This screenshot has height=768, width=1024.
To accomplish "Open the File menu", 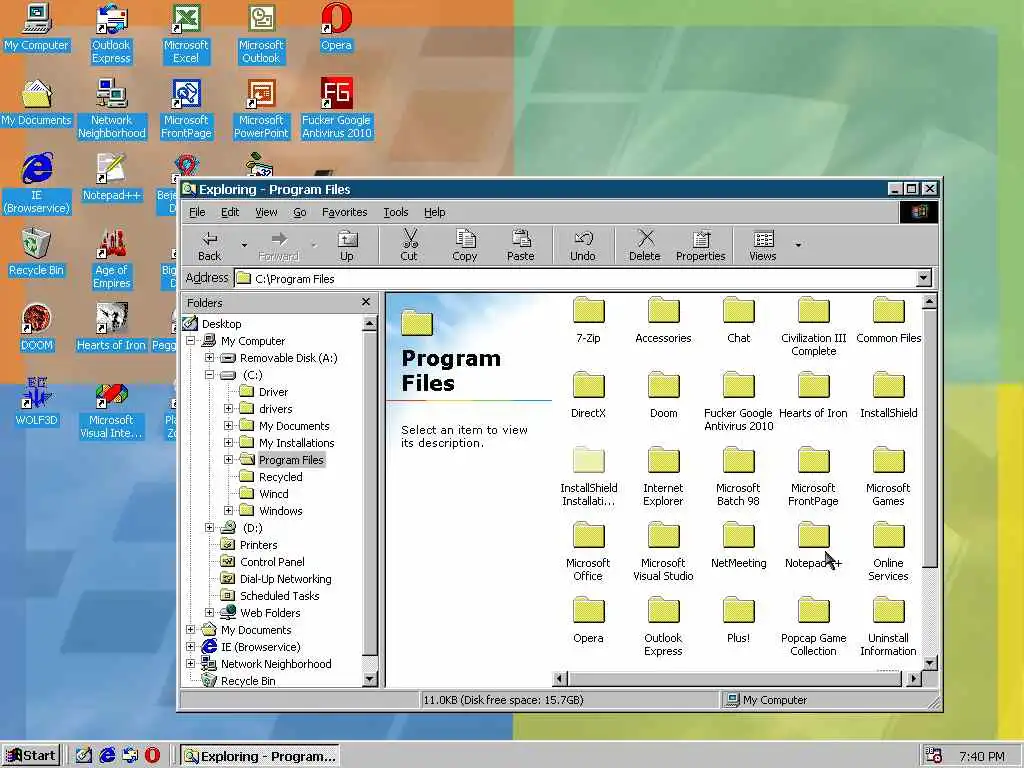I will click(x=197, y=212).
